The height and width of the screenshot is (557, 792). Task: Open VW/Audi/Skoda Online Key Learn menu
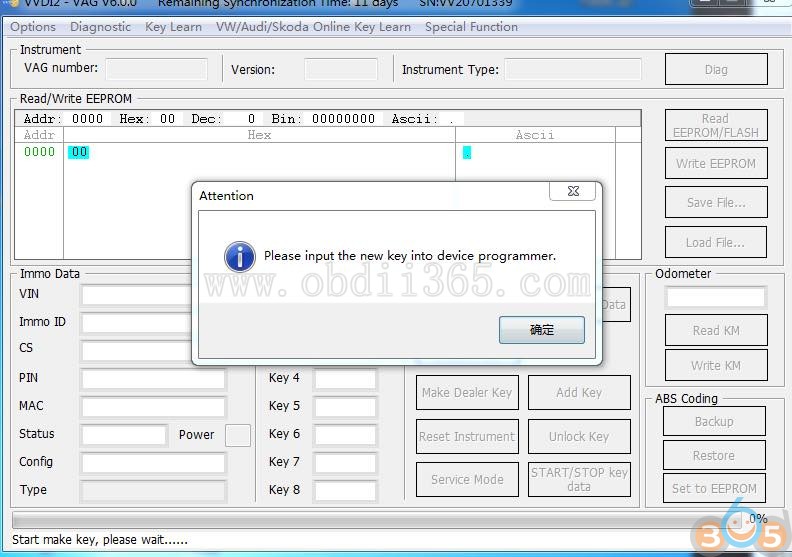coord(313,27)
